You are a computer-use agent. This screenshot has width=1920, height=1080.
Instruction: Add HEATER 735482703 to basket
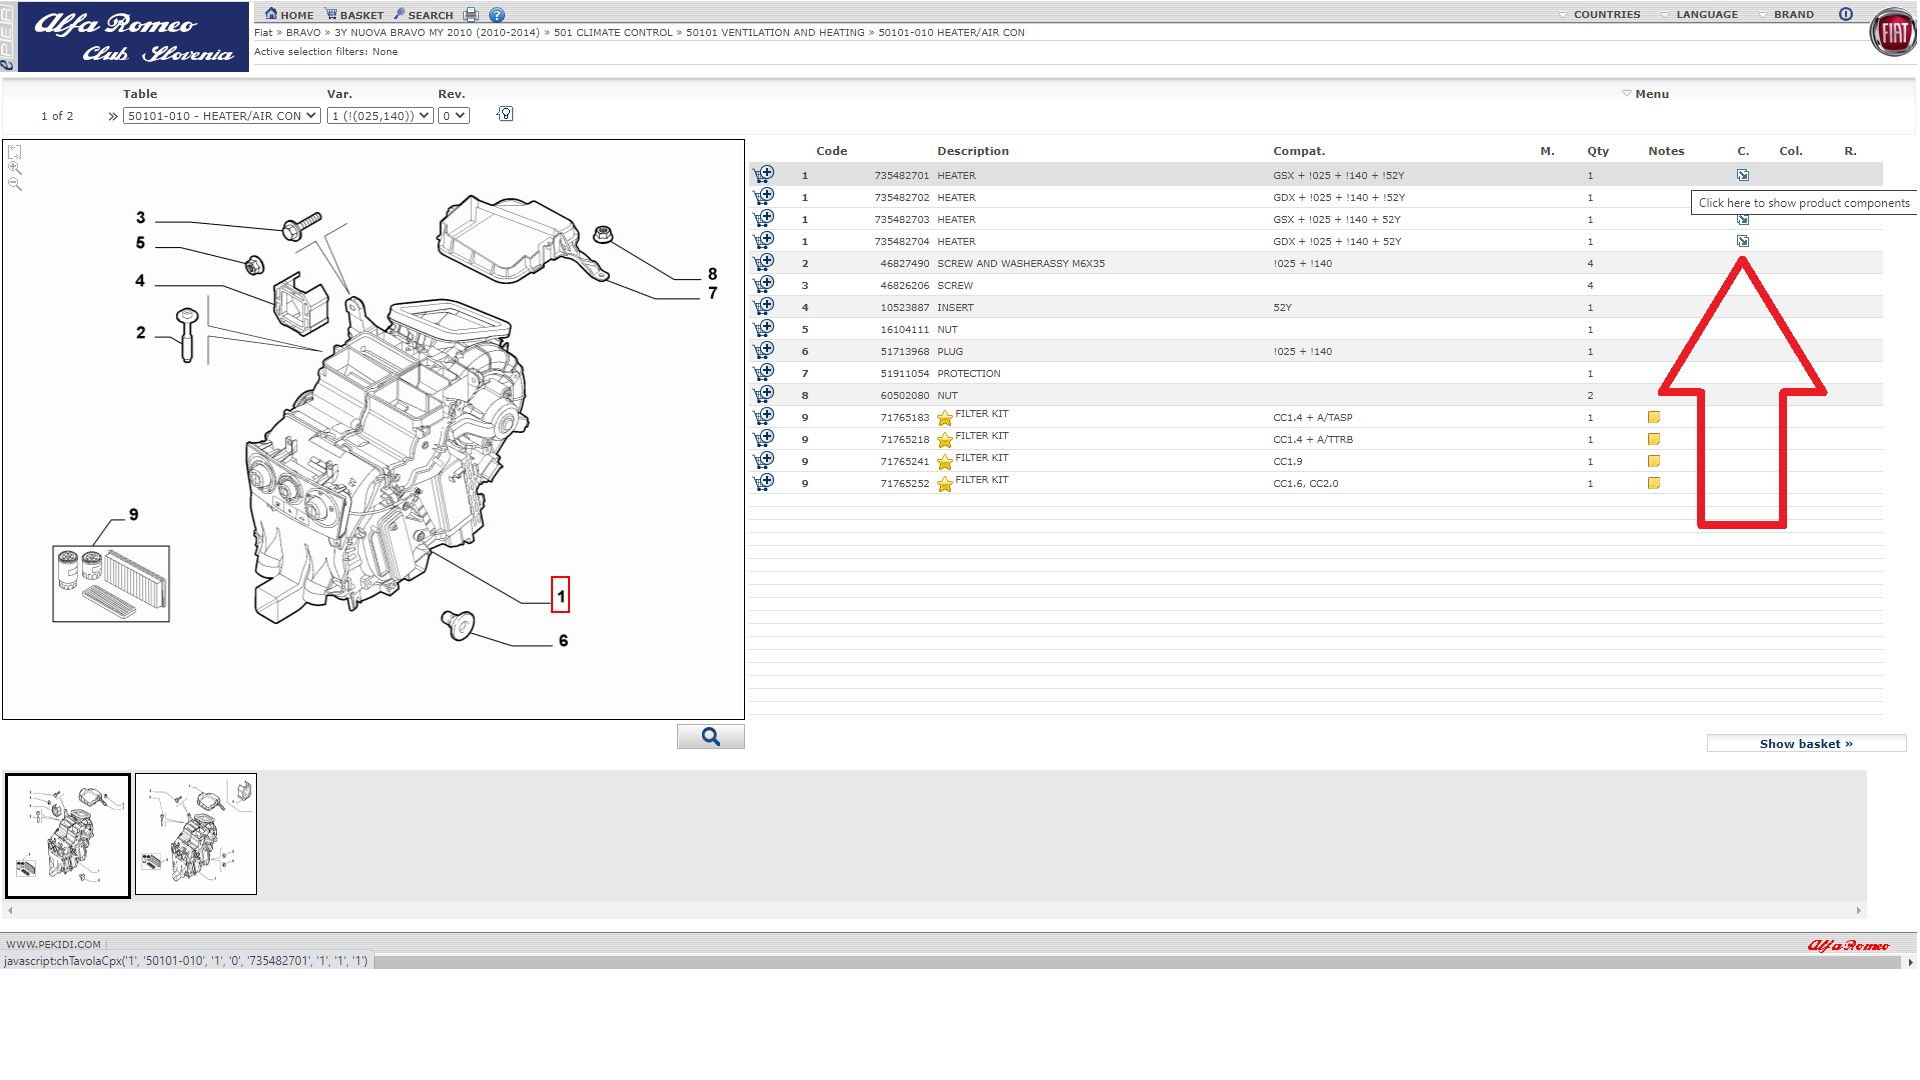click(764, 218)
